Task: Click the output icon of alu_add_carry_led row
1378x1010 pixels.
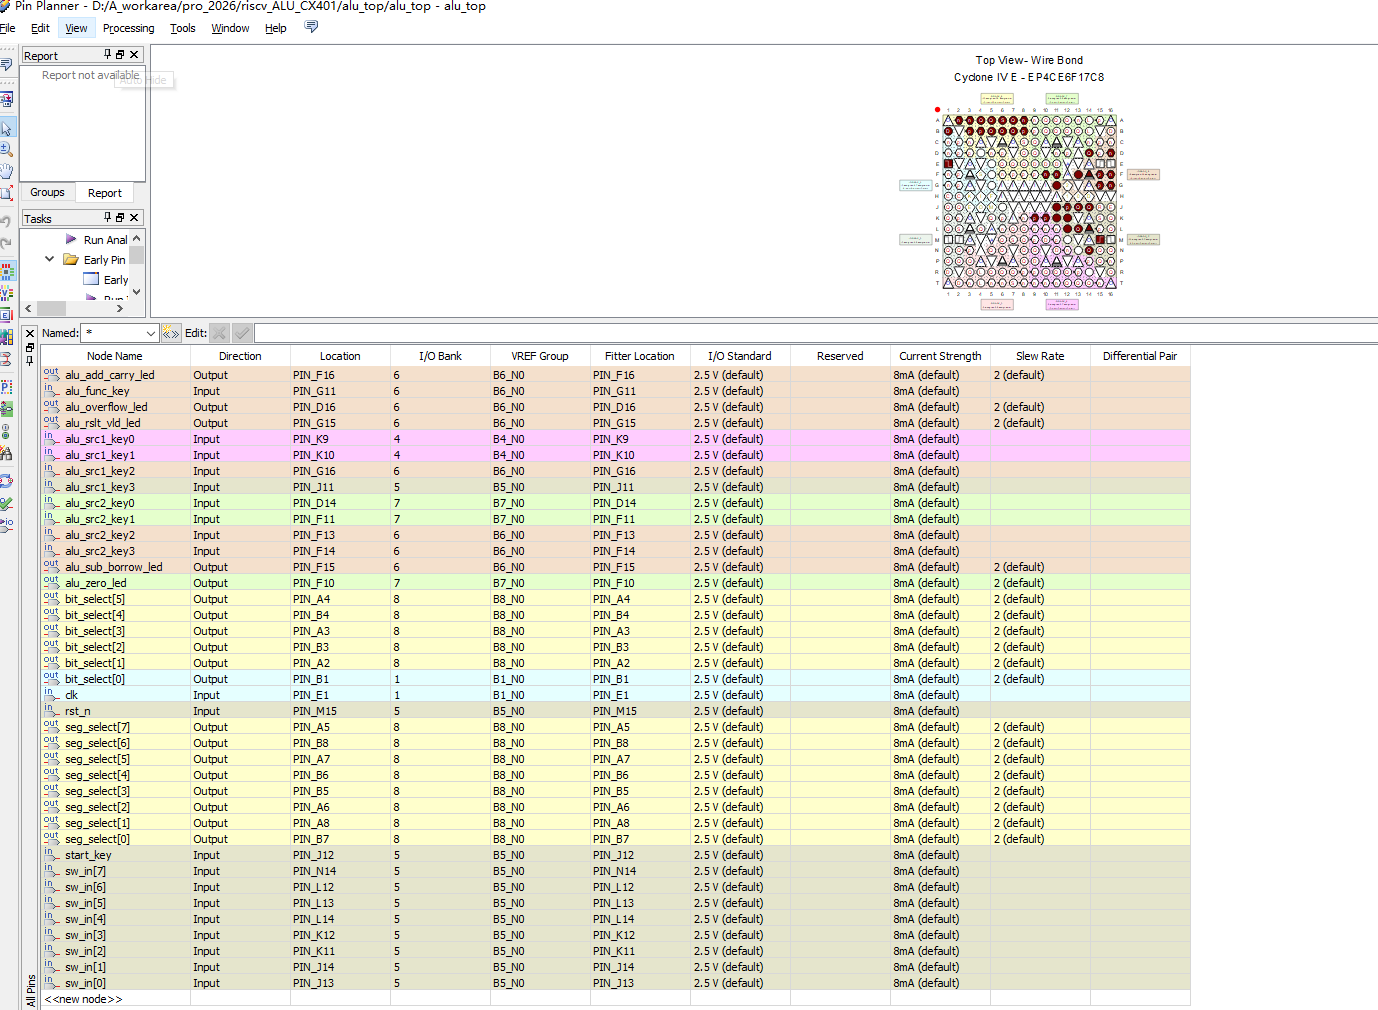Action: click(51, 374)
